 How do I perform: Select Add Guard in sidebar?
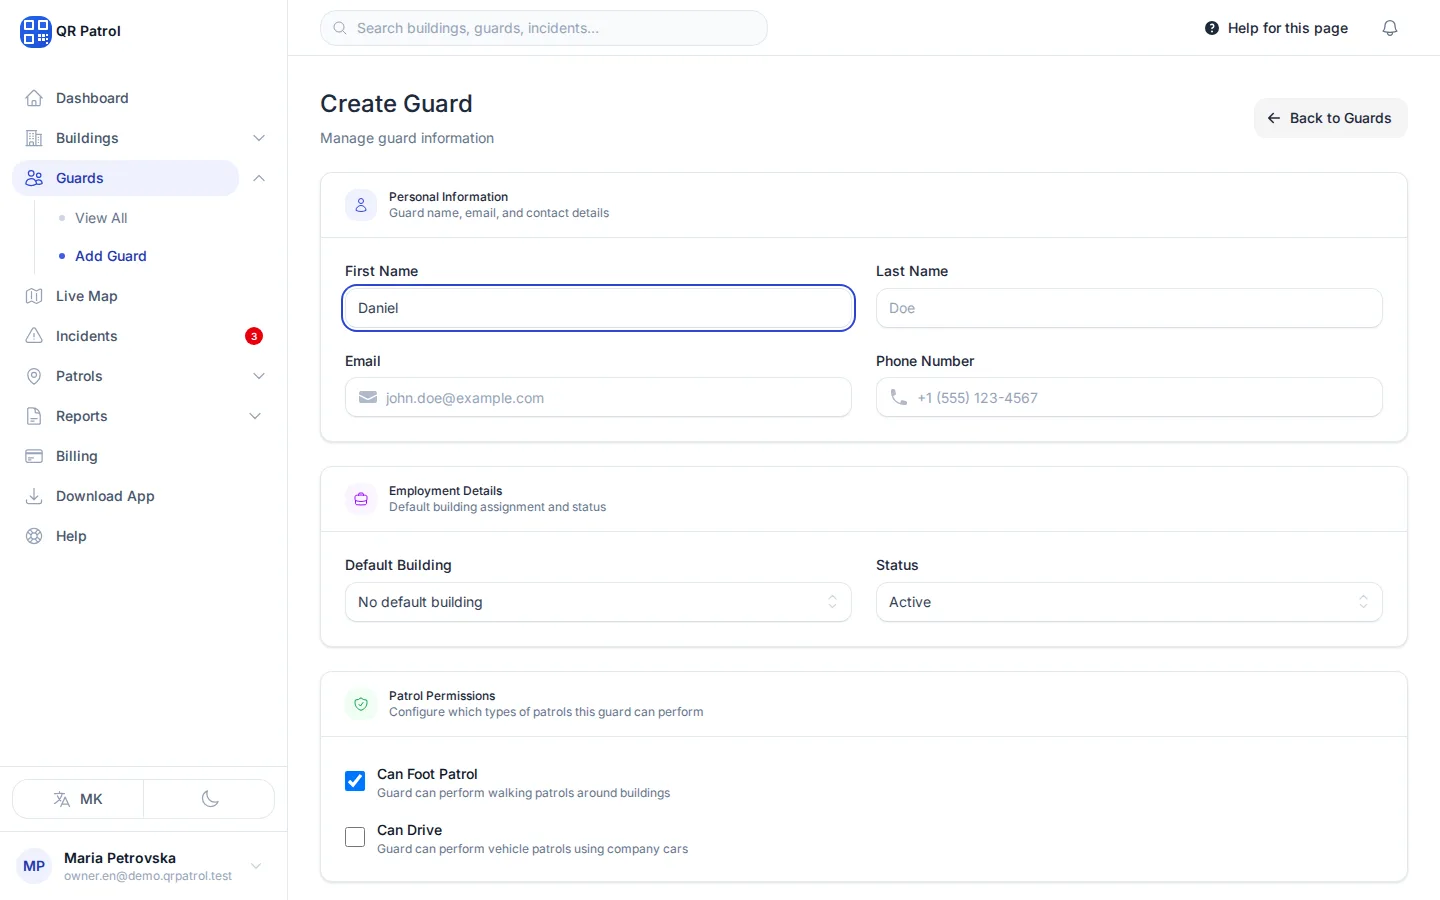pyautogui.click(x=111, y=256)
